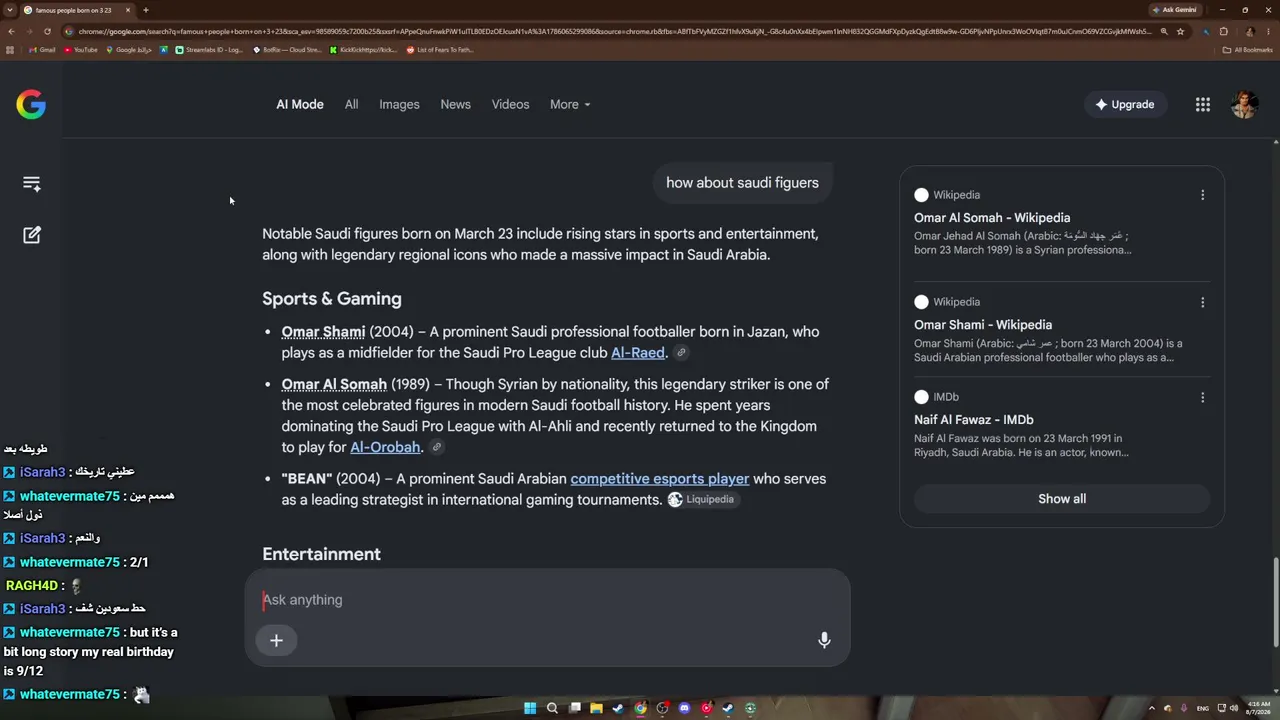
Task: Click the ENG language indicator in taskbar
Action: pos(1203,708)
